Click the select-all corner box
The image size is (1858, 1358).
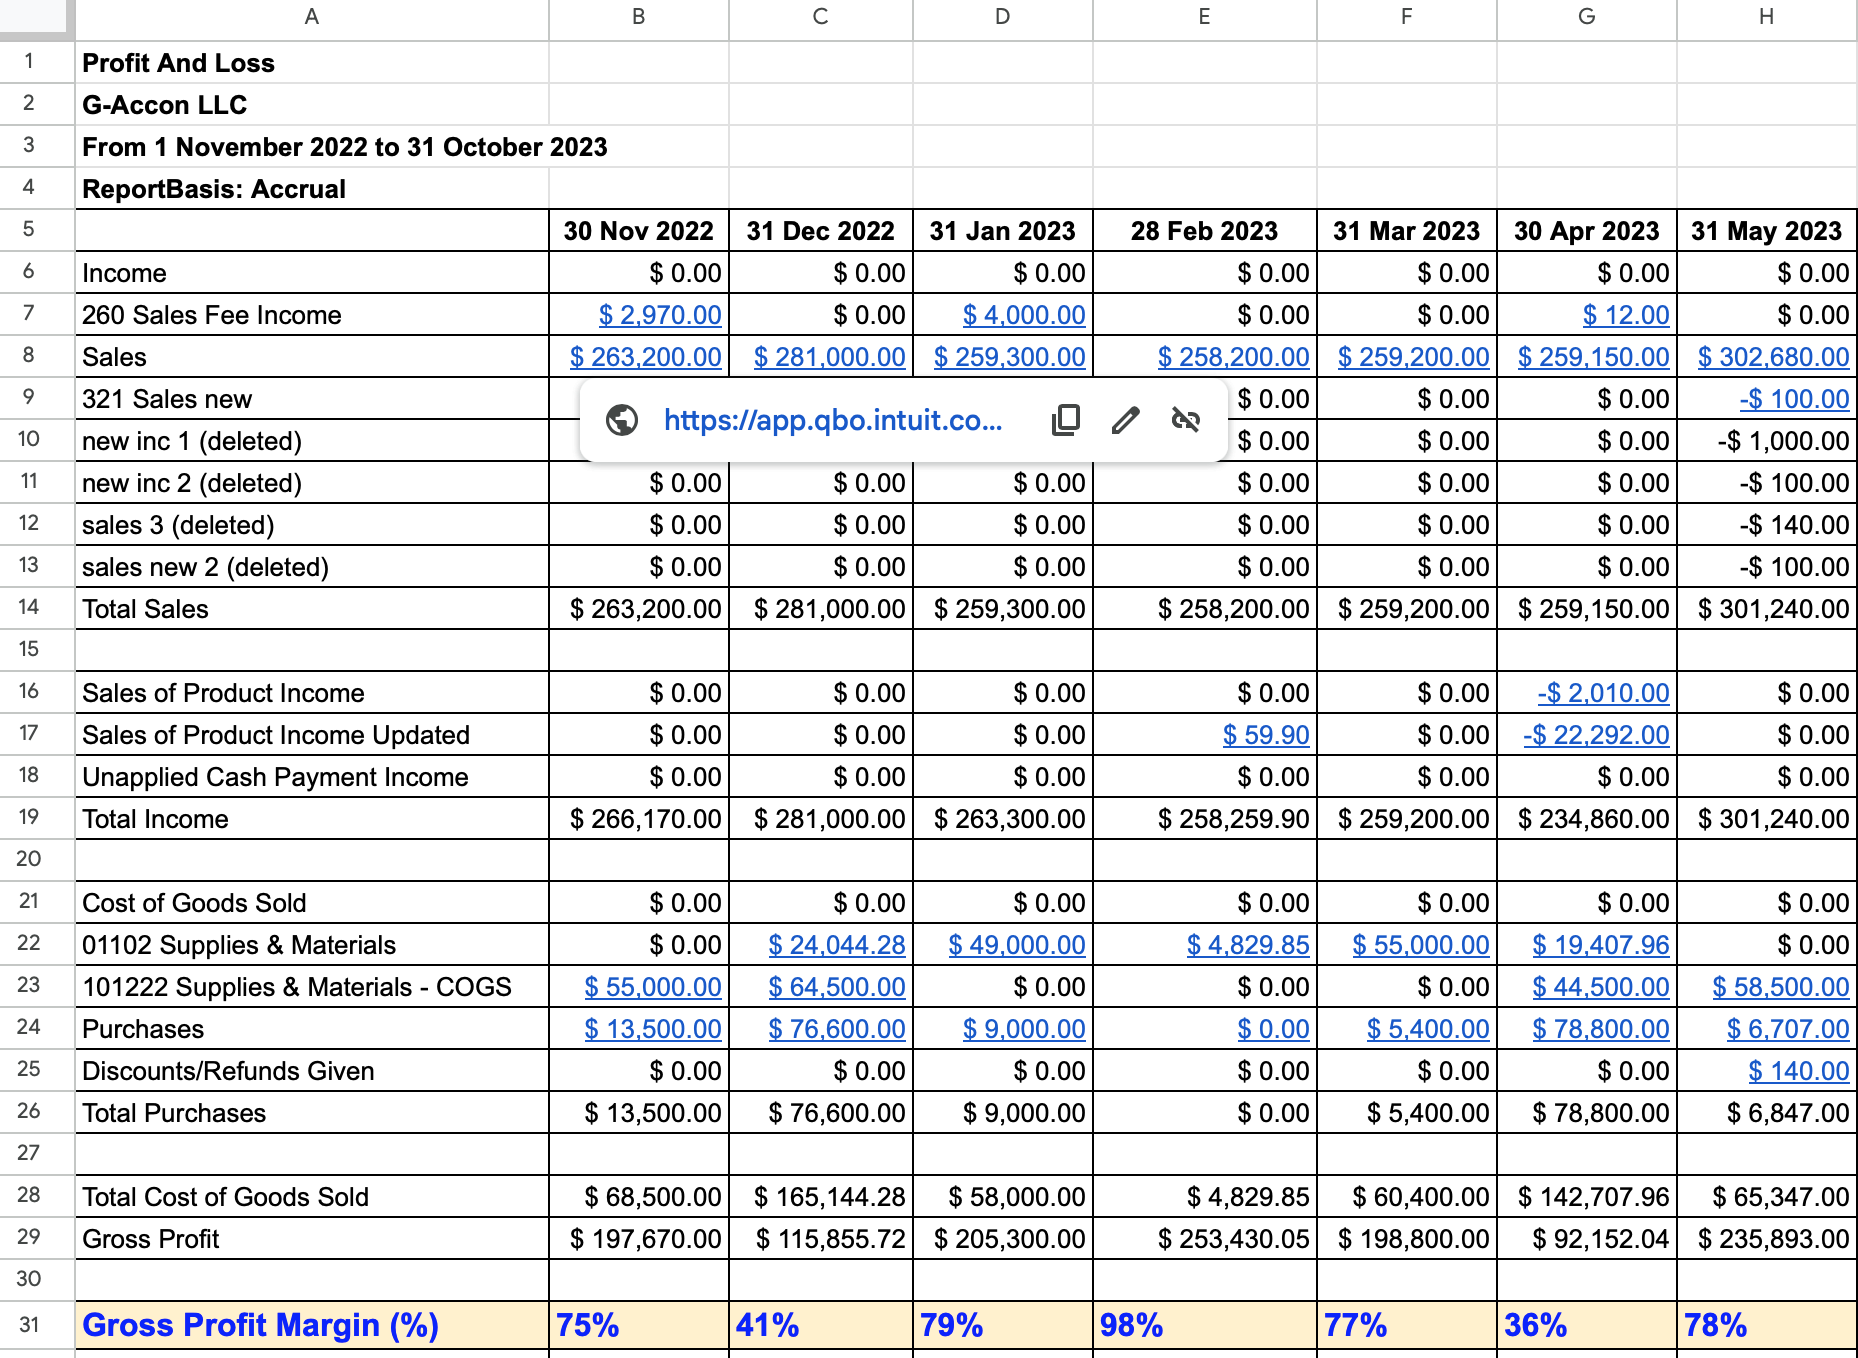coord(36,17)
